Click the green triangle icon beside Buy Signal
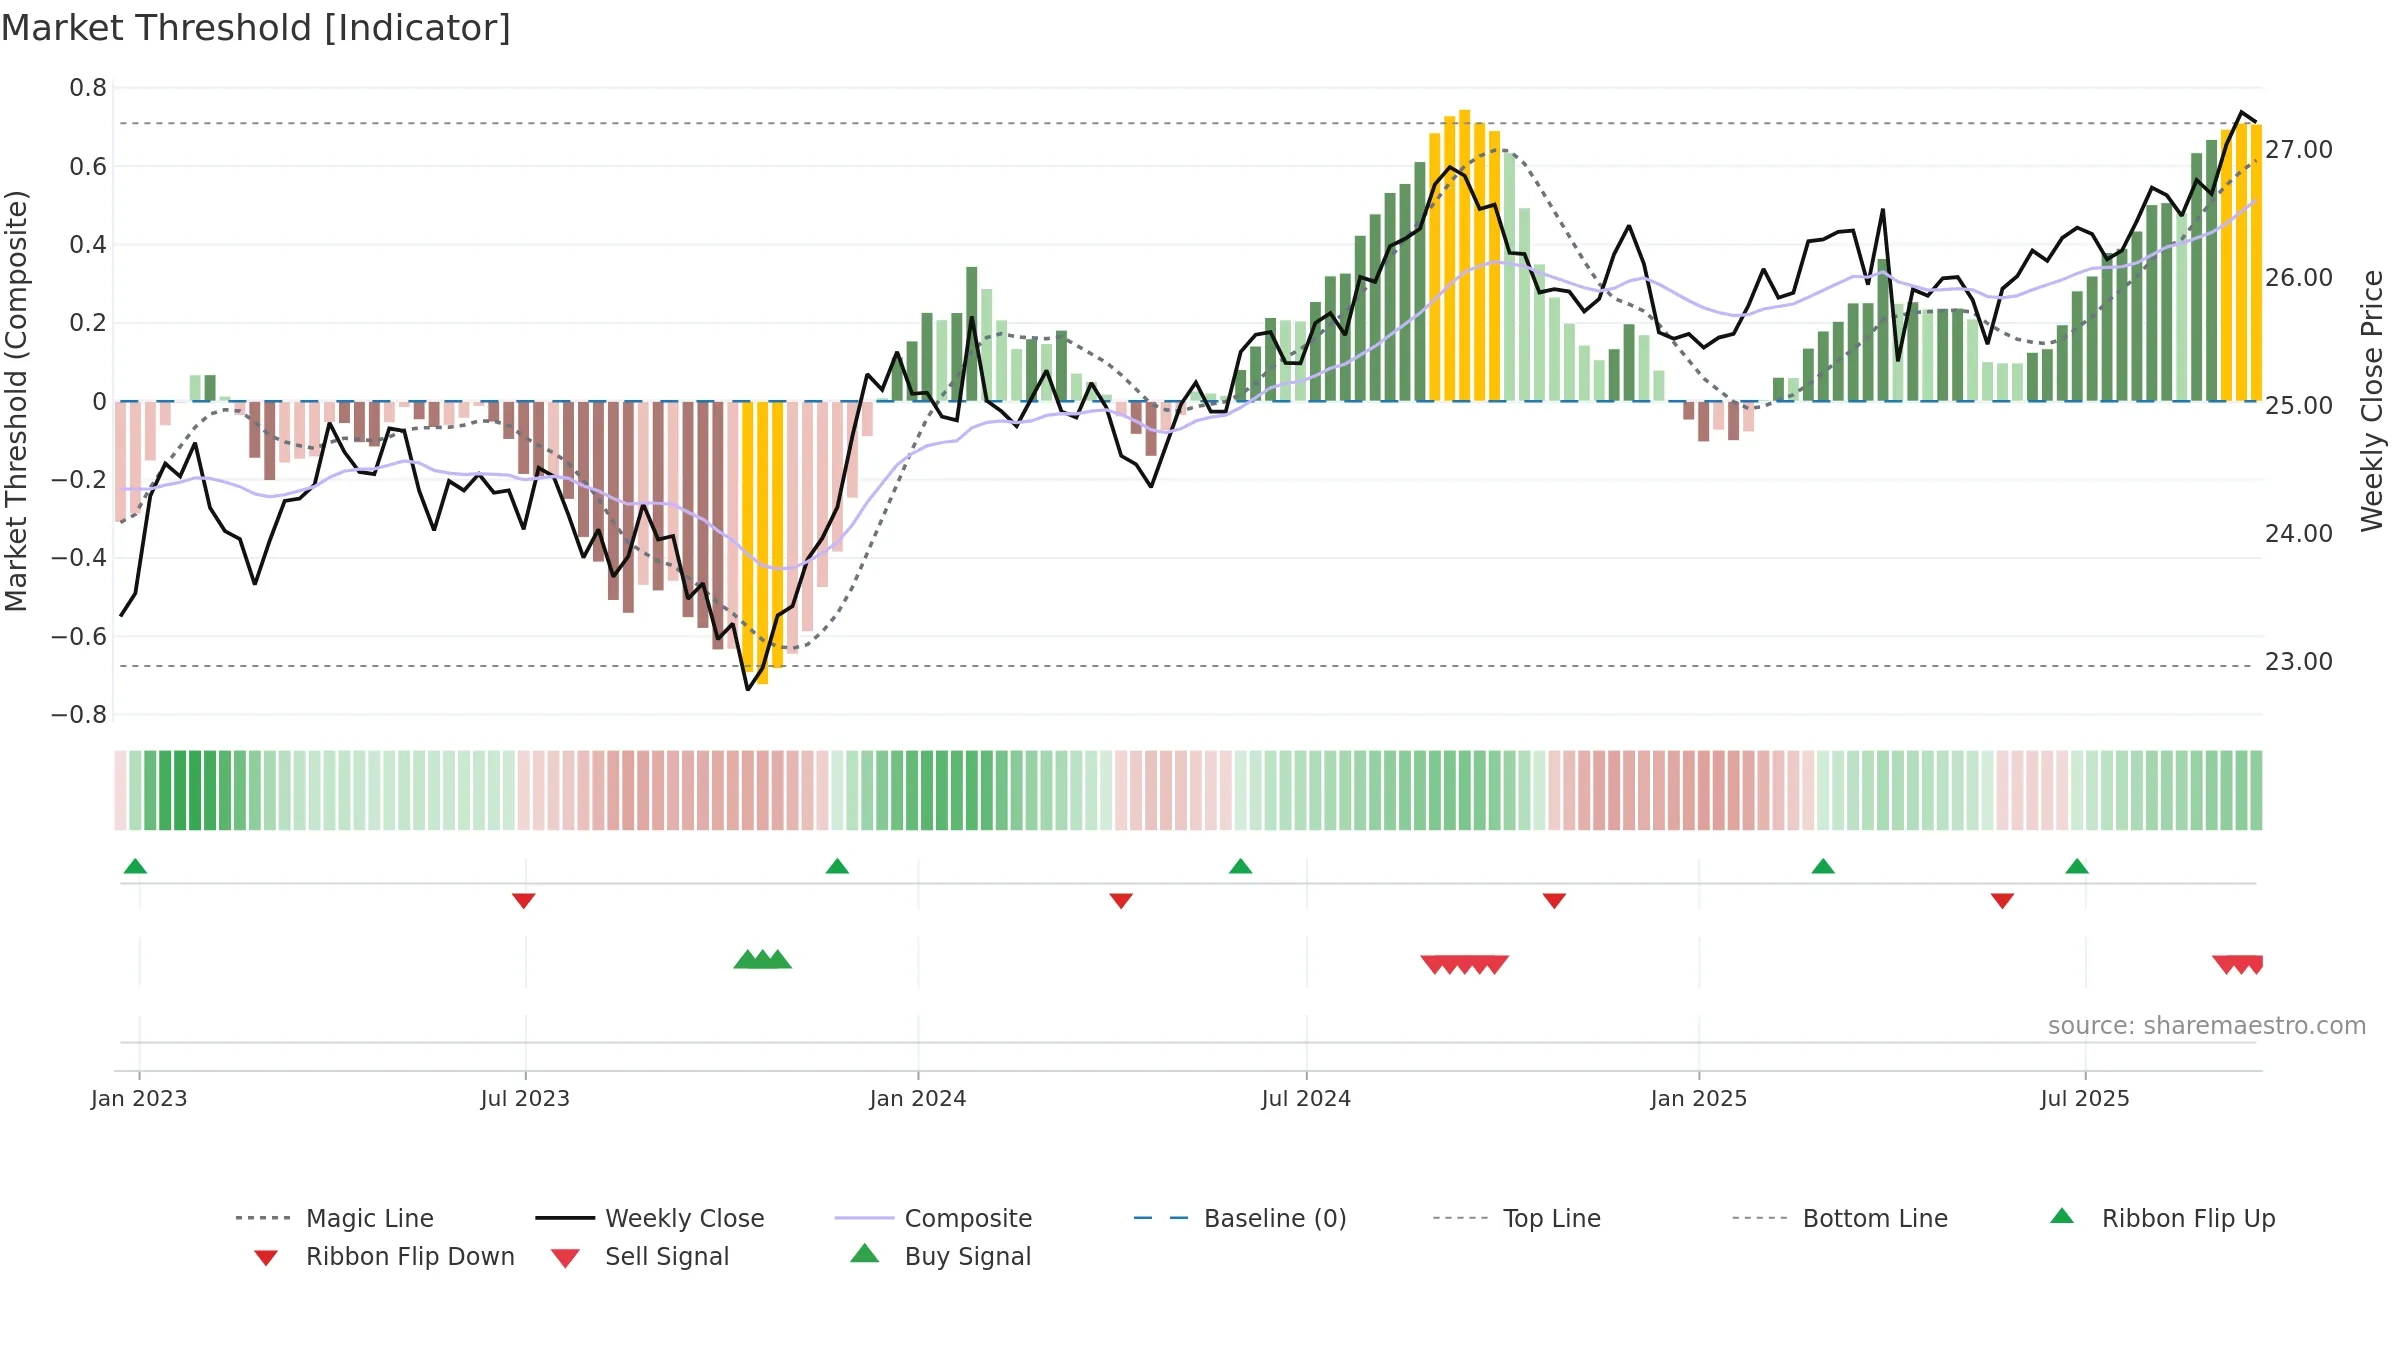2400x1350 pixels. pos(865,1253)
